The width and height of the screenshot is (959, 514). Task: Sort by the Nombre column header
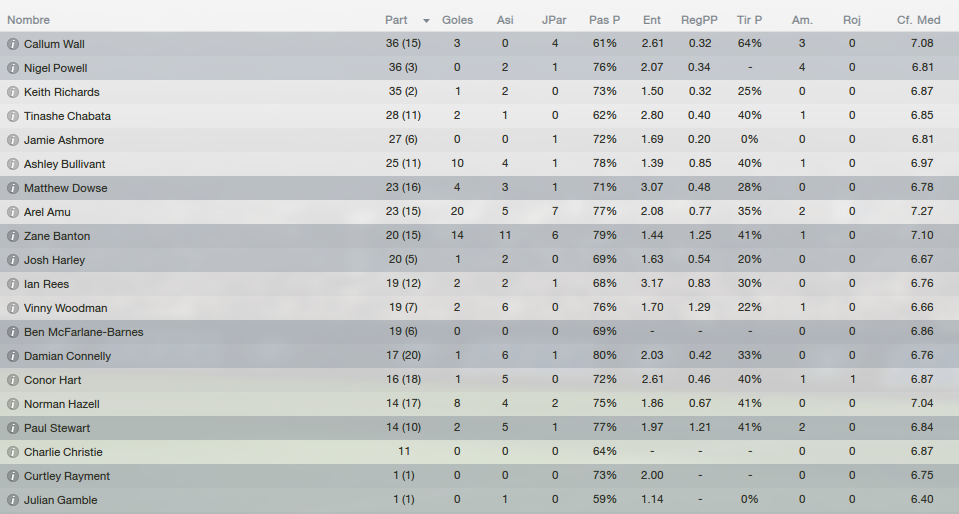click(28, 20)
